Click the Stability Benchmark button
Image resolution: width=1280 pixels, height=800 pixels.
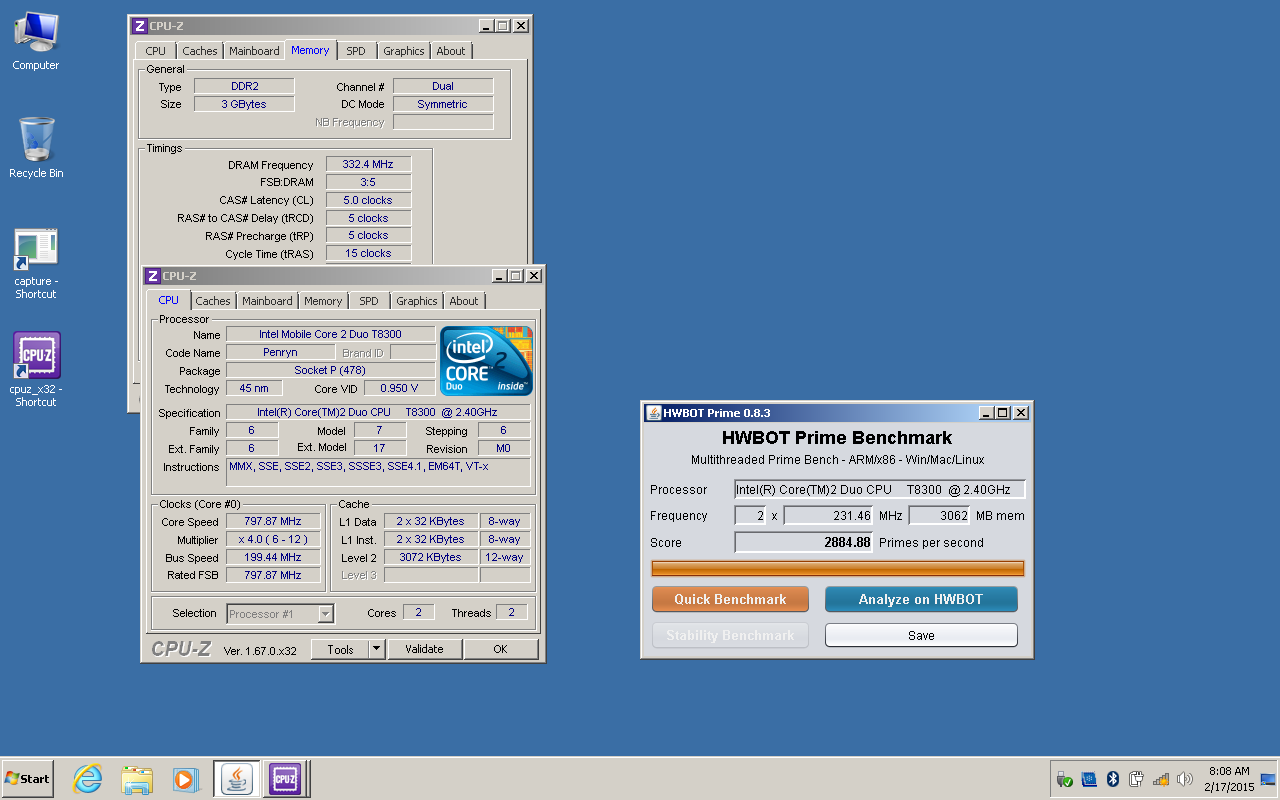pos(730,635)
